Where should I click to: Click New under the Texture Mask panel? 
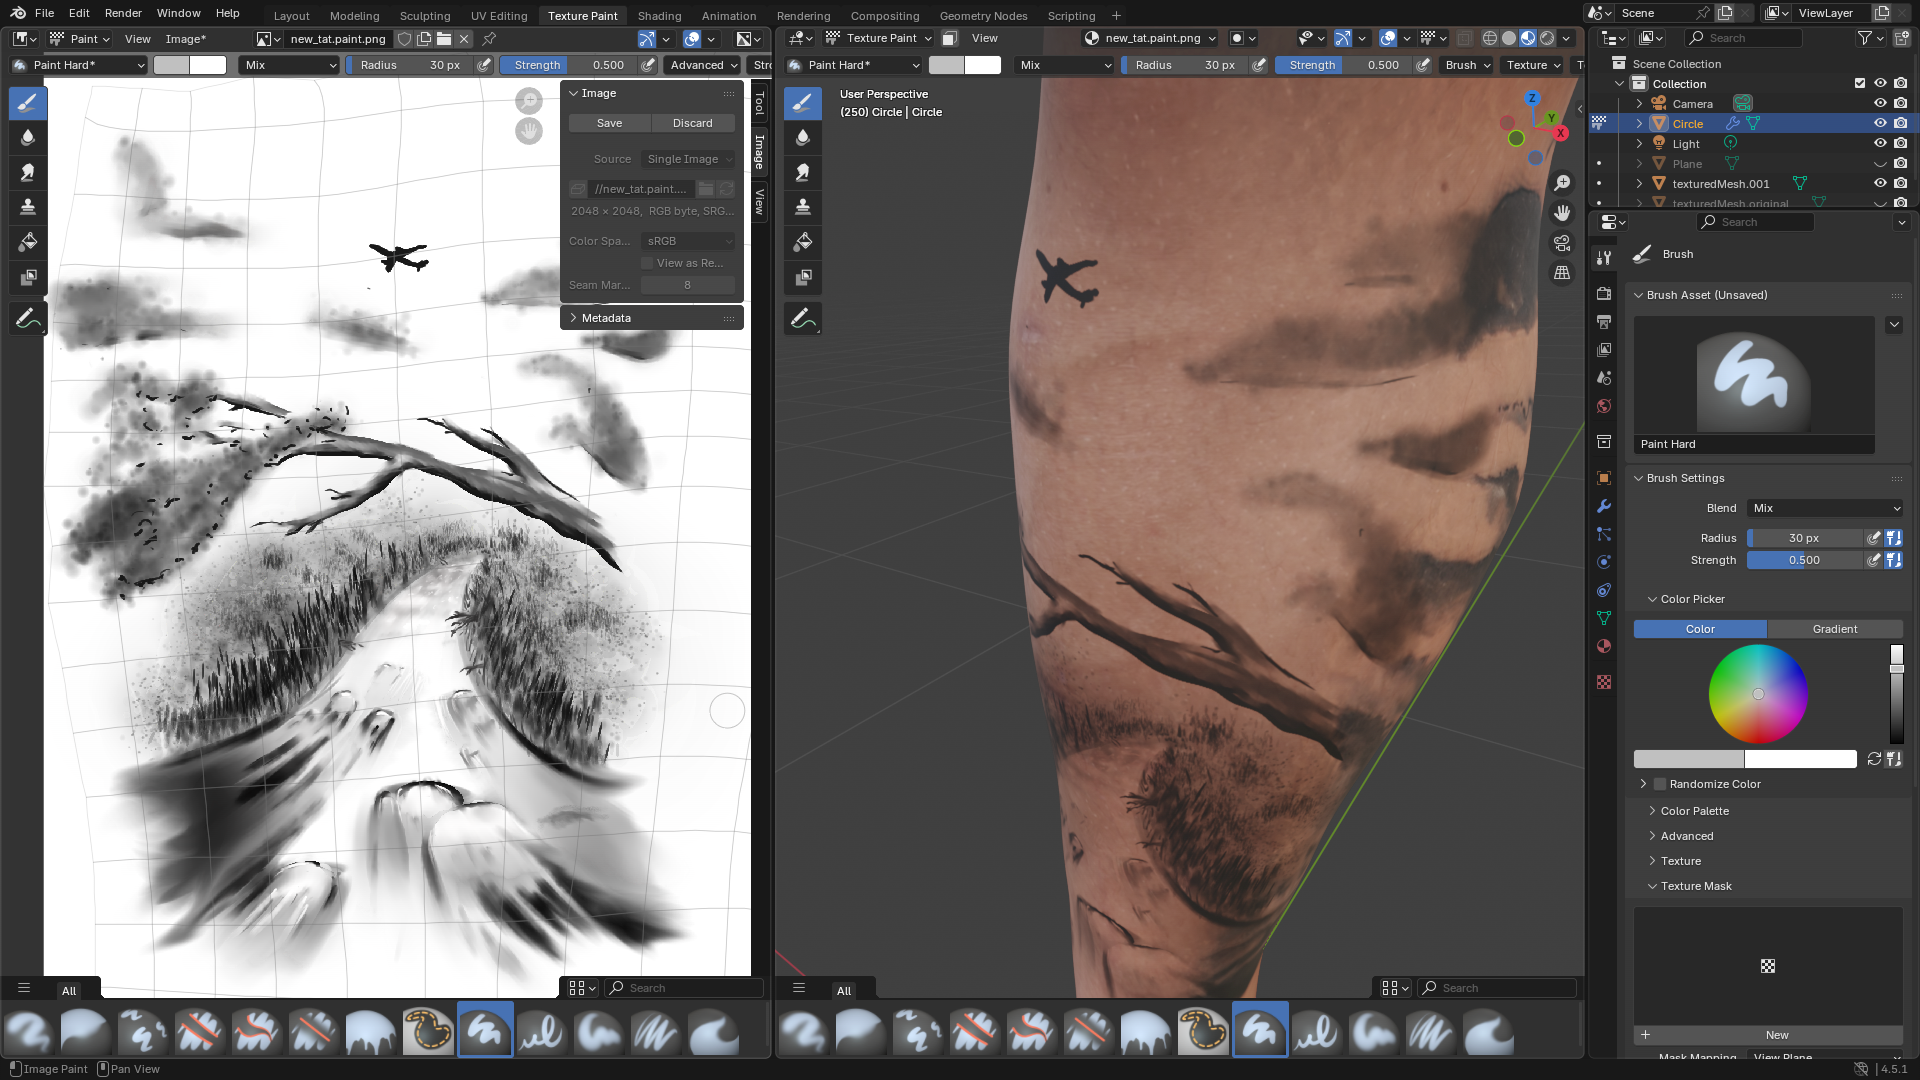point(1776,1035)
